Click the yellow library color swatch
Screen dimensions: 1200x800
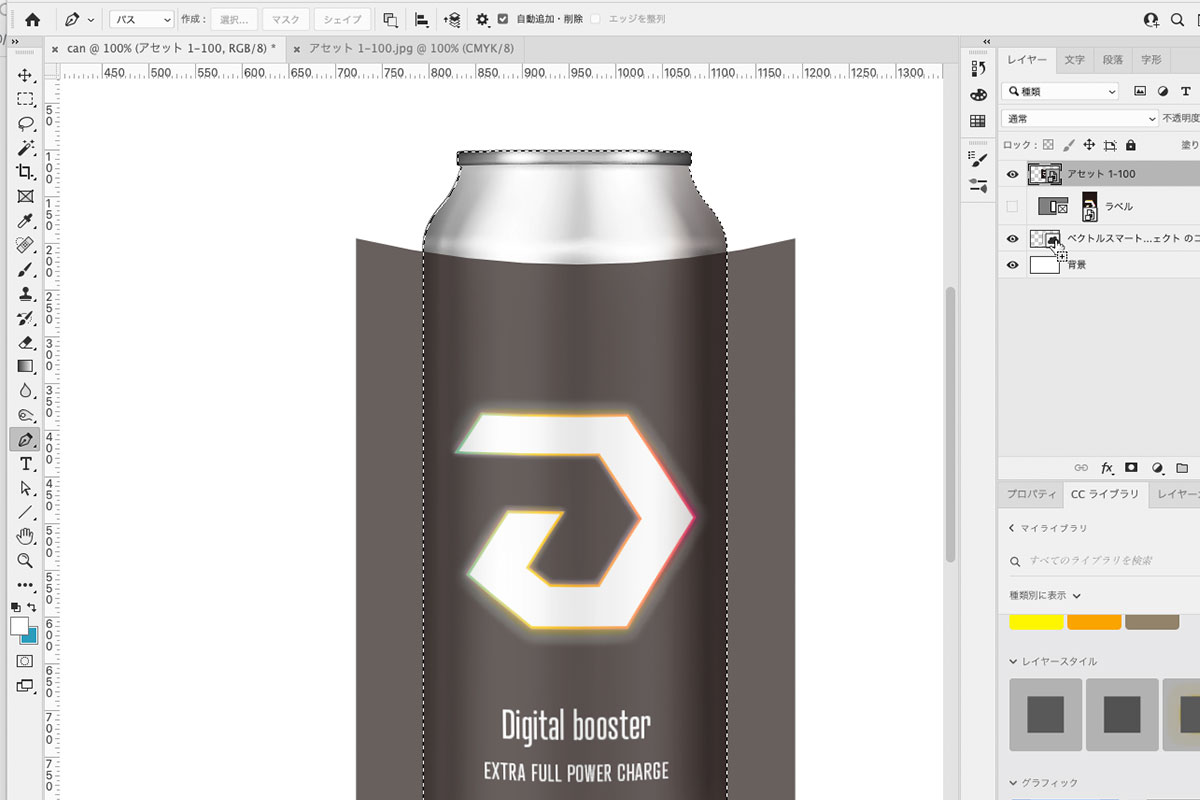tap(1036, 623)
